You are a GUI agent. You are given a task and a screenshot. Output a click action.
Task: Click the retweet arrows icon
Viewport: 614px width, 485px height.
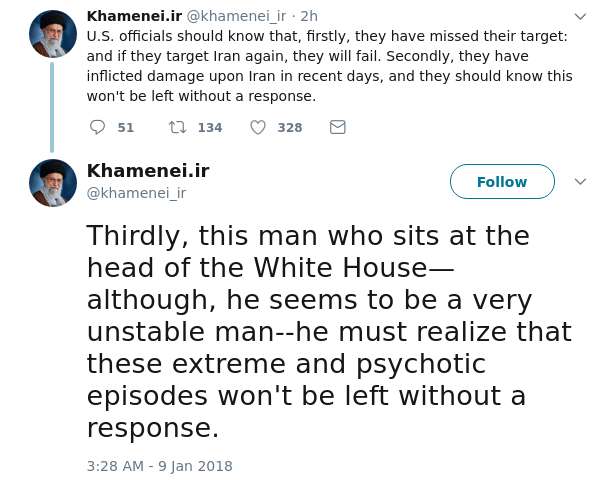click(177, 127)
